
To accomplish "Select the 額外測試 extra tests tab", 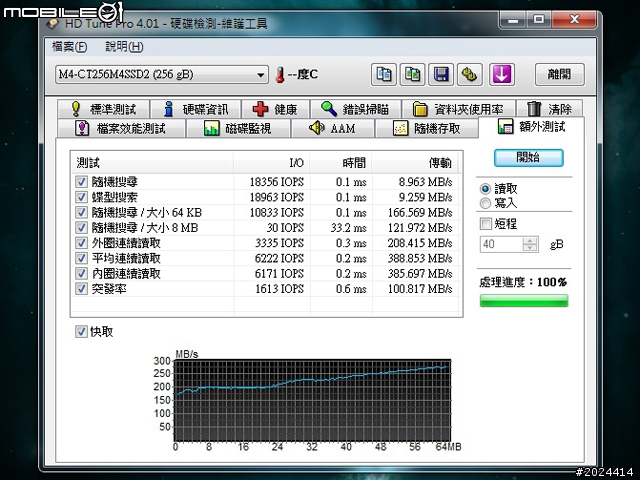I will 531,127.
